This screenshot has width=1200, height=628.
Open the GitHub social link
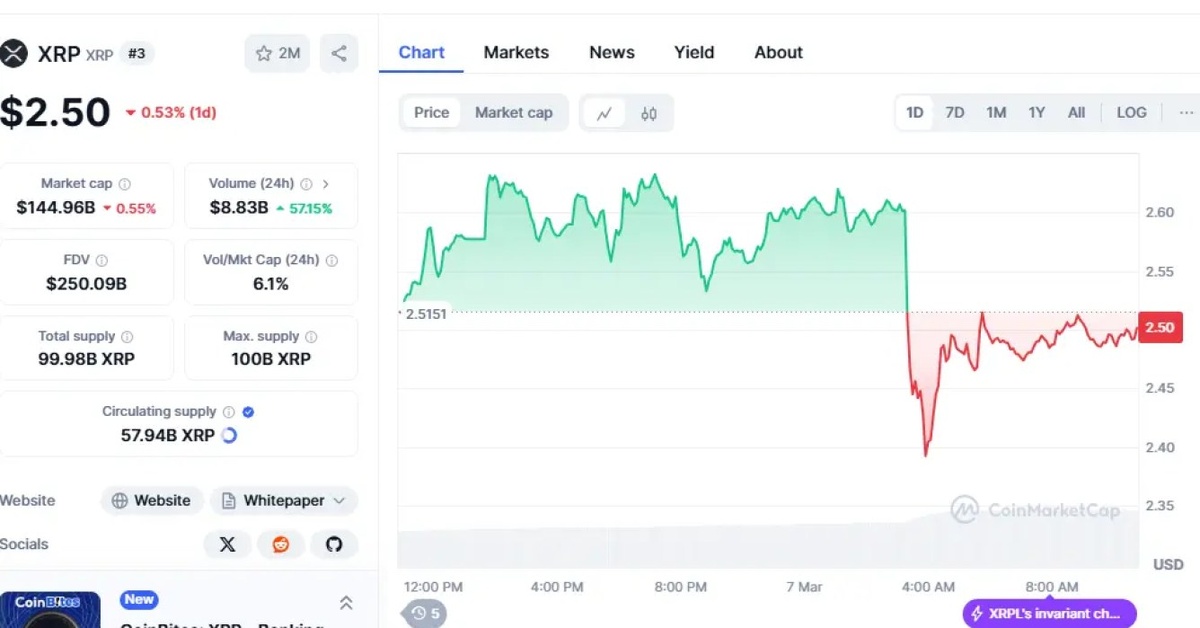334,544
